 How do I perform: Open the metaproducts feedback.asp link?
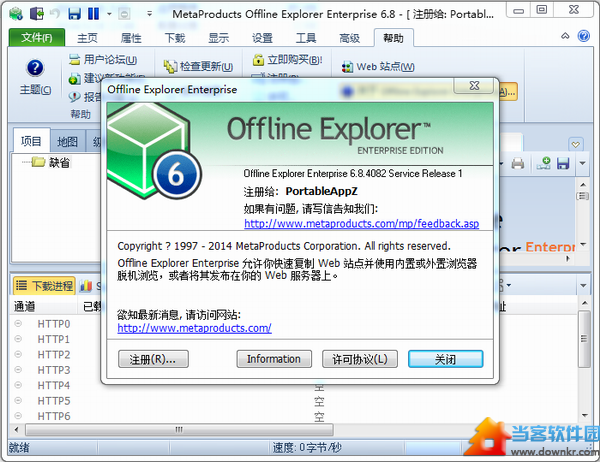point(362,224)
